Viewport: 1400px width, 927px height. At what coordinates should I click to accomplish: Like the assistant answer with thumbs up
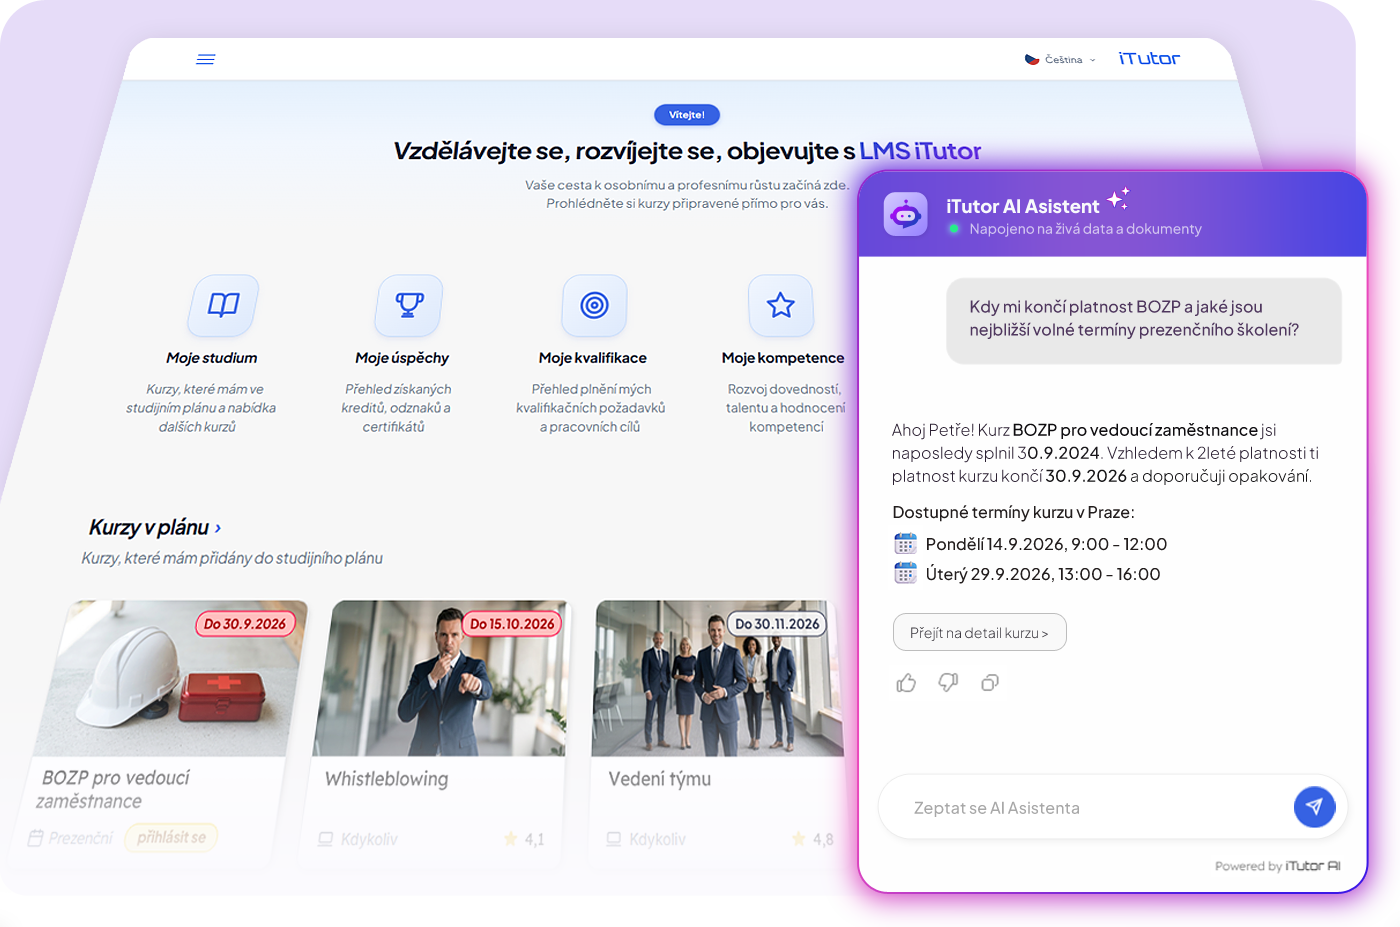(x=906, y=683)
